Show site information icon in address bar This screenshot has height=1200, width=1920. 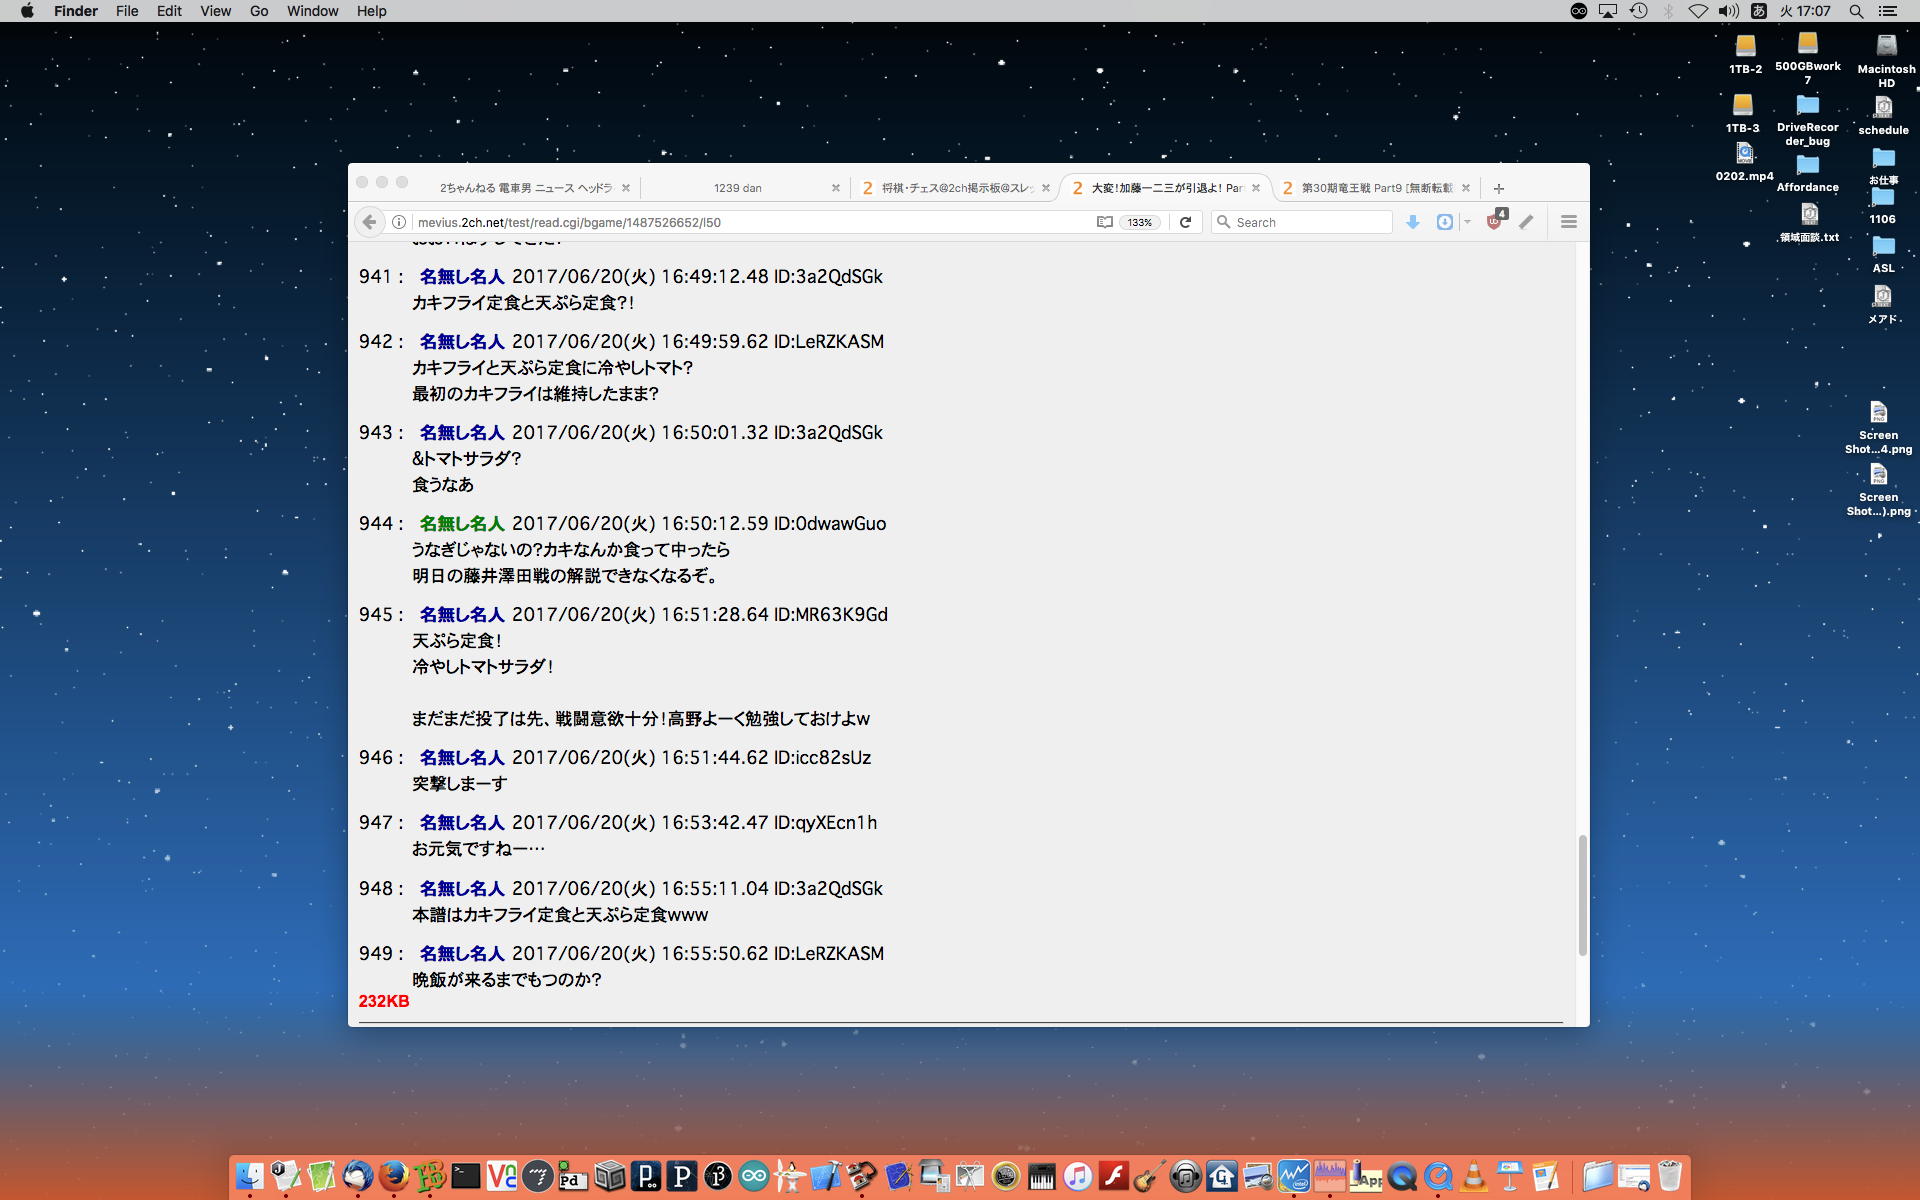pos(399,222)
